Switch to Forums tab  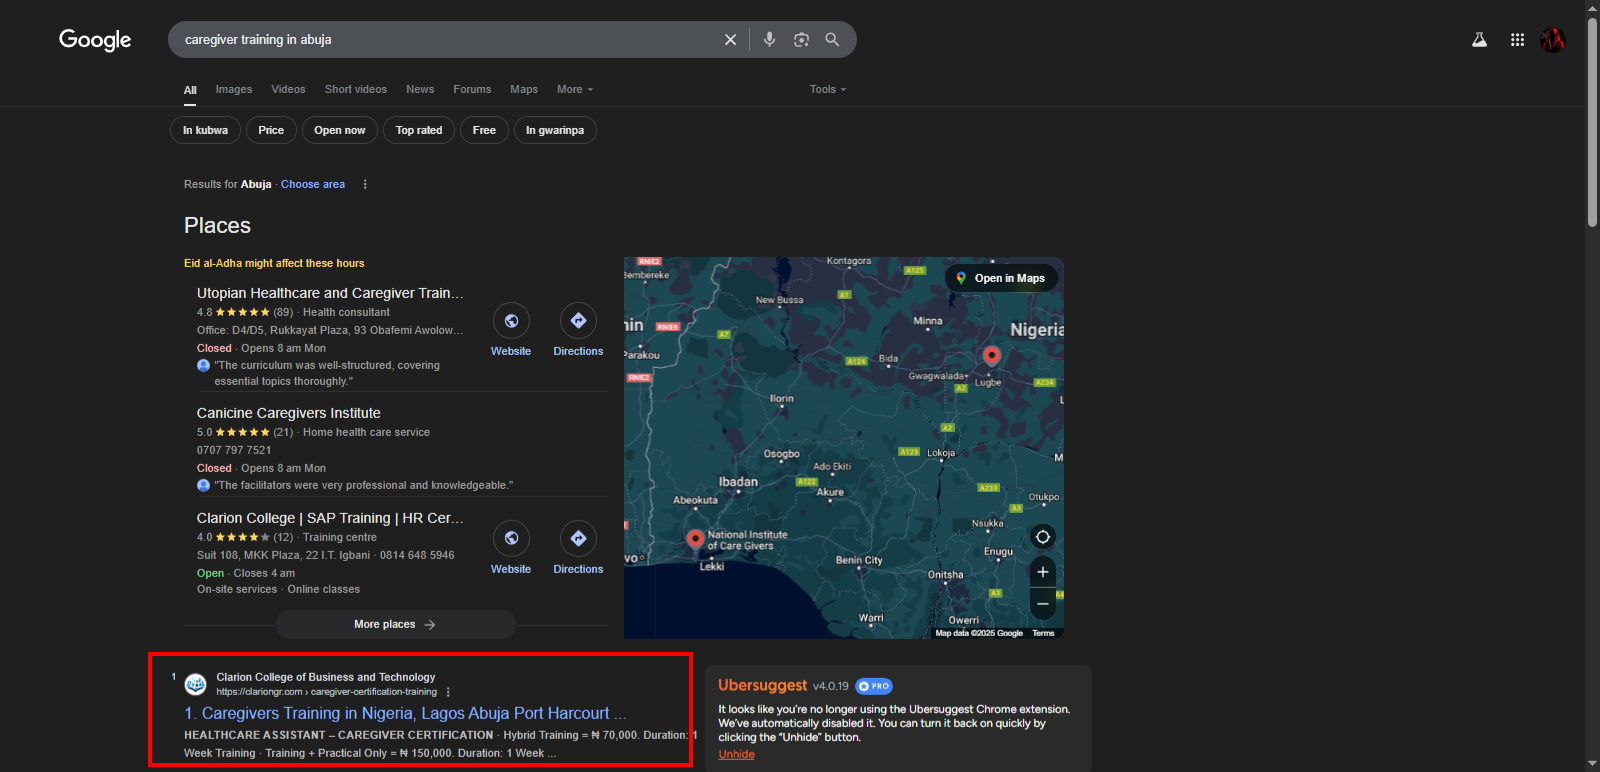[472, 89]
